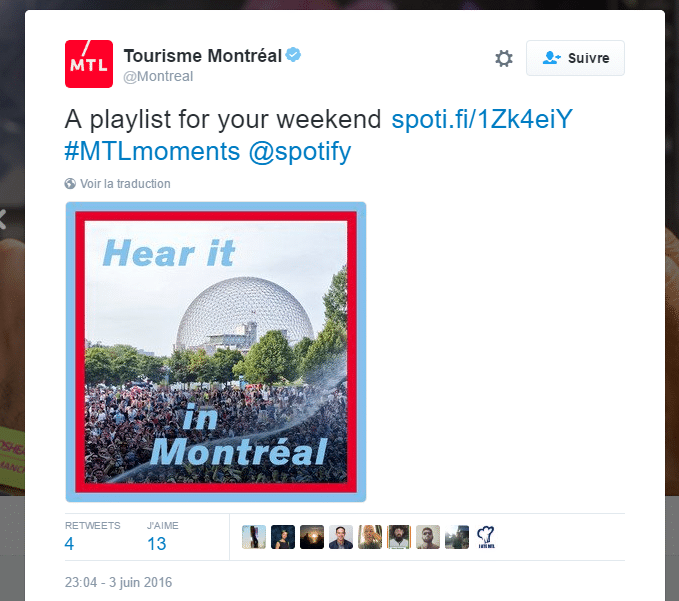Click the Tourisme Montréal account name

pos(203,56)
